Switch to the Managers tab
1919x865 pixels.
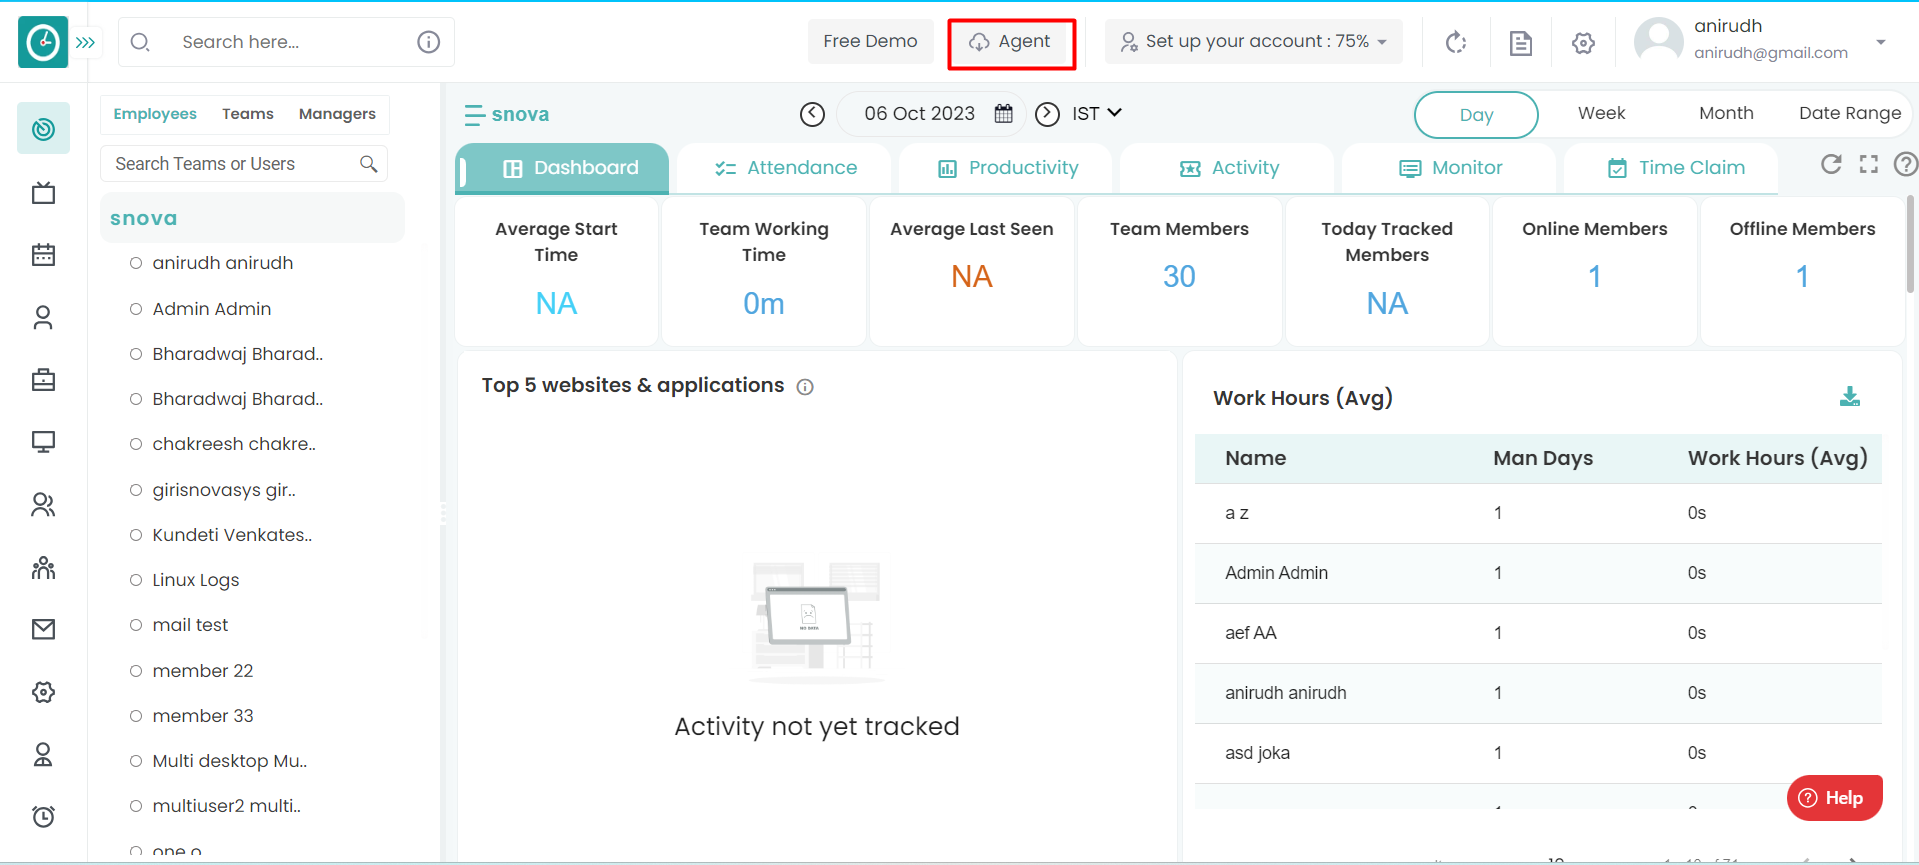coord(337,114)
